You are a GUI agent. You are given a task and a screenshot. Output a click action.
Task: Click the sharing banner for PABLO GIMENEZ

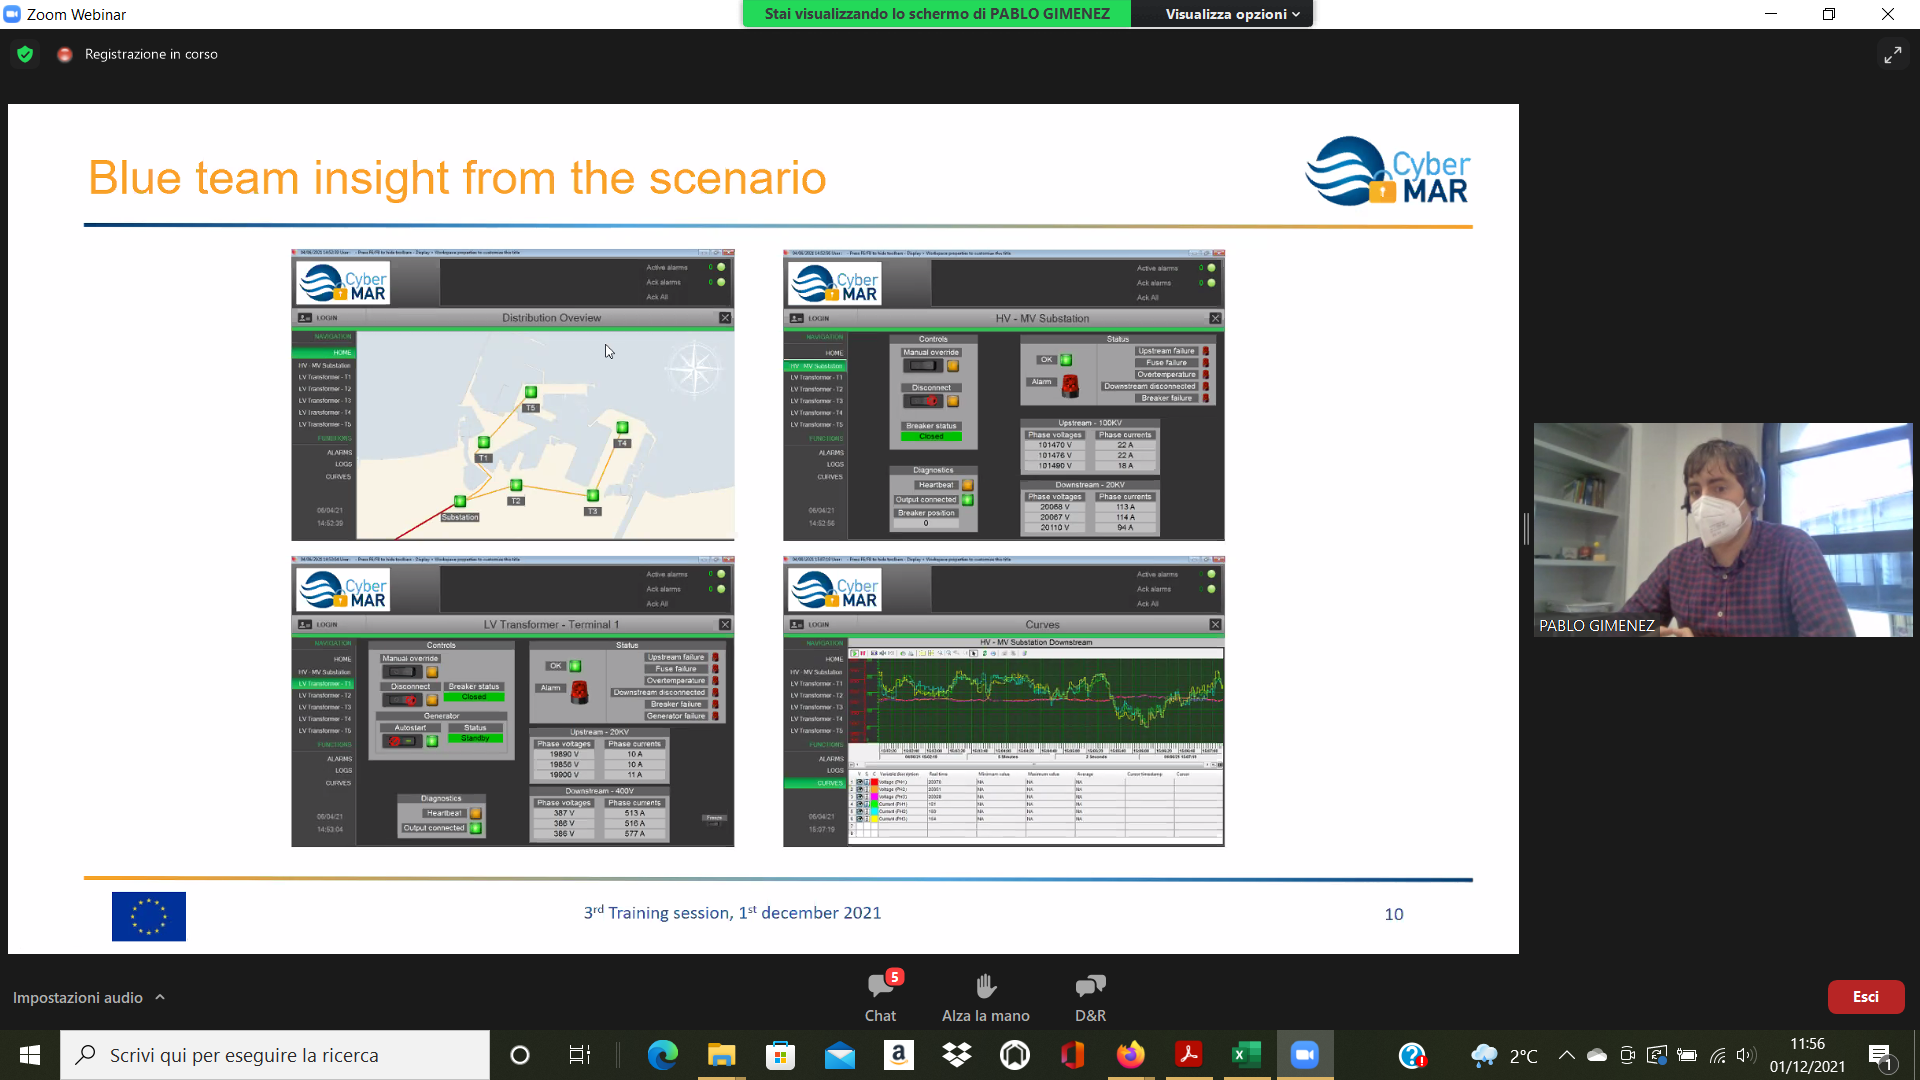tap(937, 14)
